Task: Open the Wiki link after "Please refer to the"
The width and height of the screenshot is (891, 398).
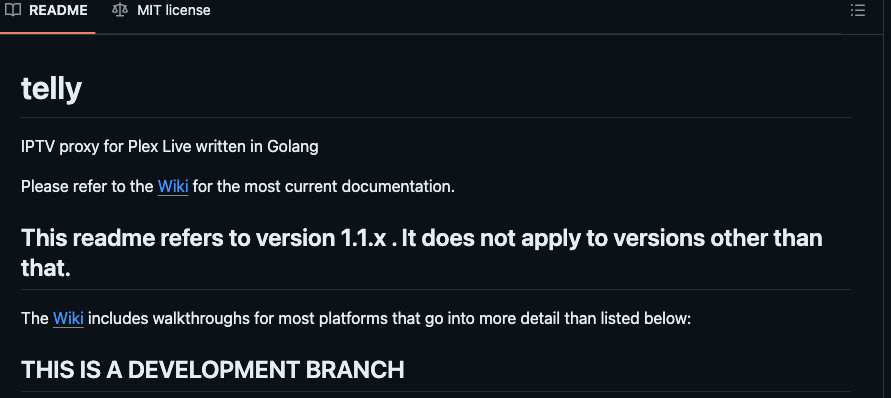Action: click(173, 186)
